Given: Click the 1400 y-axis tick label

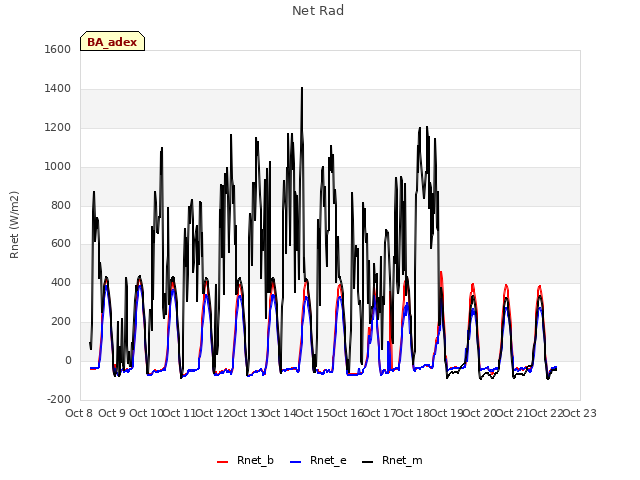Looking at the screenshot, I should 58,89.
